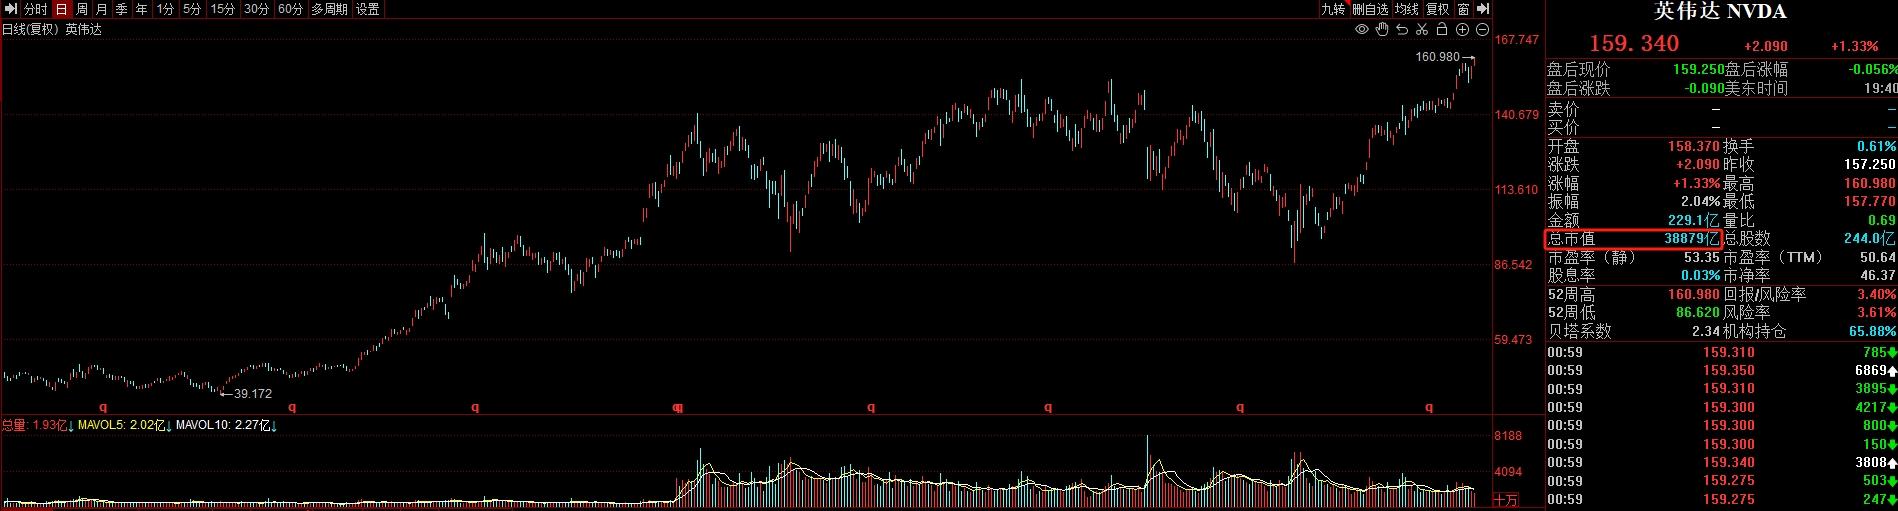The height and width of the screenshot is (511, 1898).
Task: Click the MAVOL5 2.02亿 indicator label
Action: tap(123, 426)
